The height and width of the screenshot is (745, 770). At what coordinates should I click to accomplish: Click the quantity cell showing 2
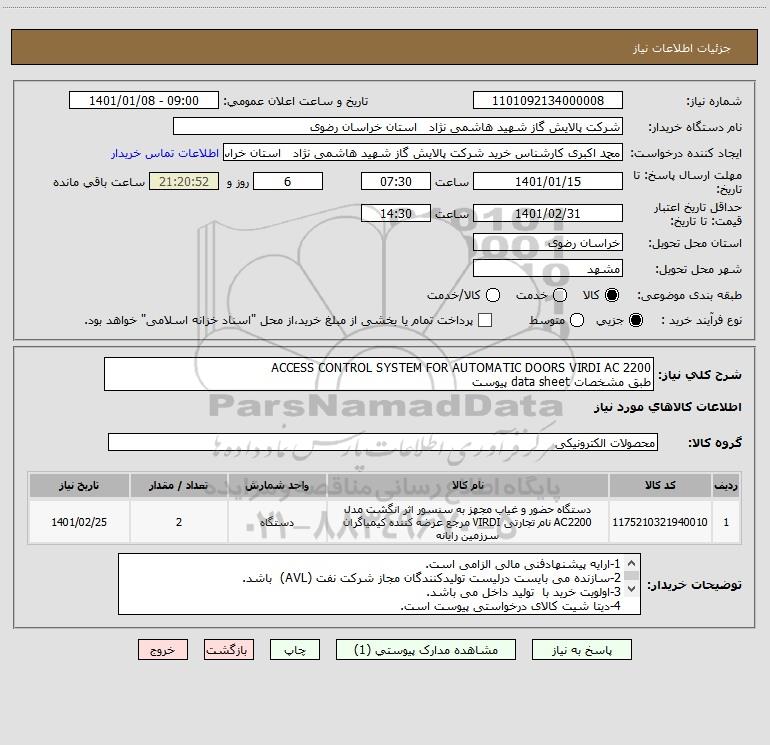[x=179, y=522]
